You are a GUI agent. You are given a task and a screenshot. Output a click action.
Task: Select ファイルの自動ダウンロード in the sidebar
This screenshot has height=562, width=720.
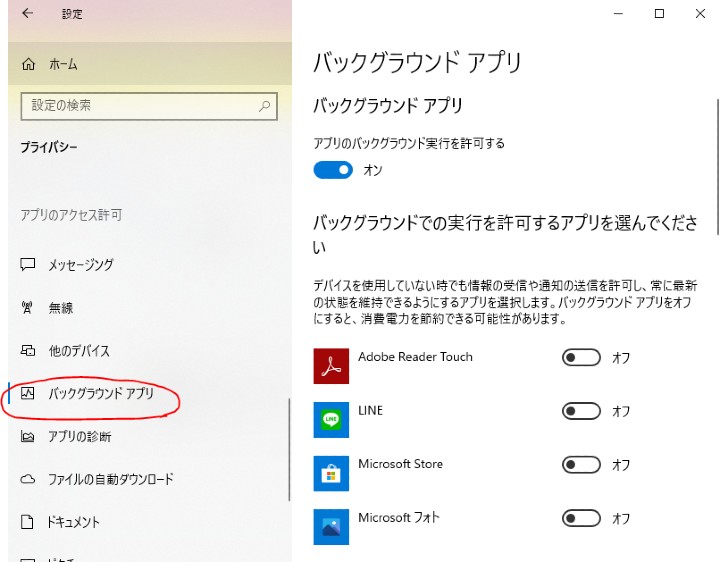150,479
